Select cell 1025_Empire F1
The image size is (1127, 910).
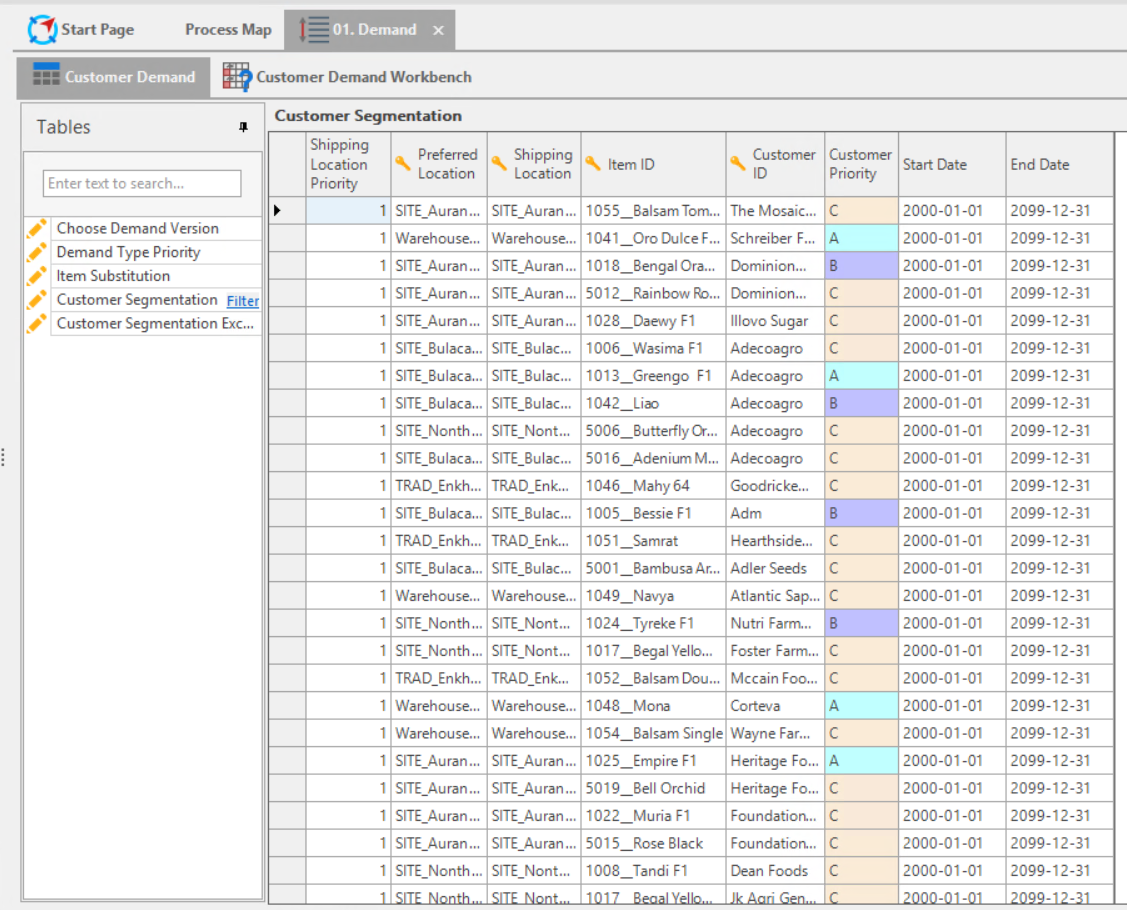[x=653, y=760]
